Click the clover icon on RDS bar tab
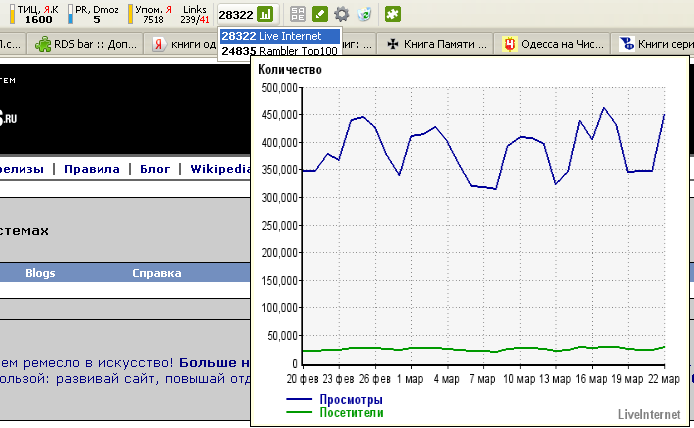Viewport: 694px width, 428px height. click(43, 44)
